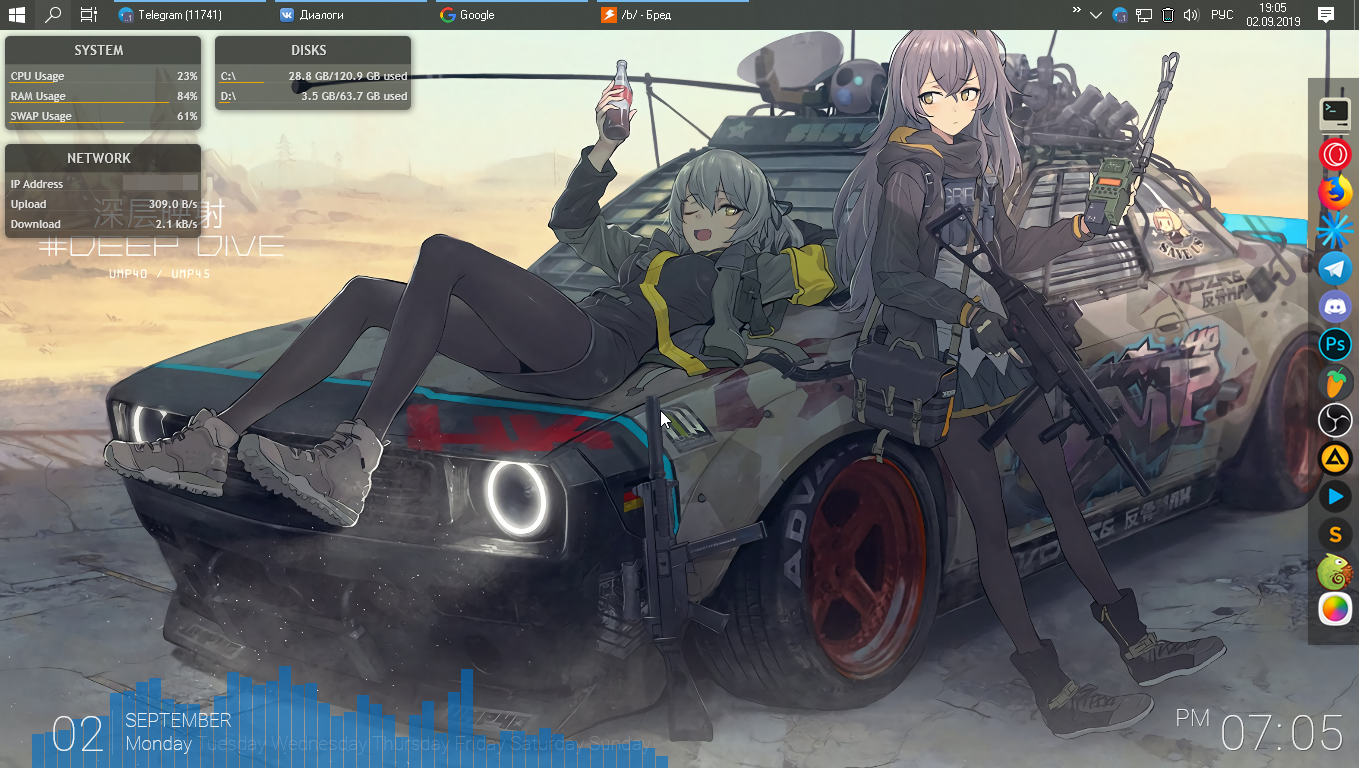Image resolution: width=1359 pixels, height=768 pixels.
Task: Click the C:\ disk usage row
Action: [x=313, y=77]
